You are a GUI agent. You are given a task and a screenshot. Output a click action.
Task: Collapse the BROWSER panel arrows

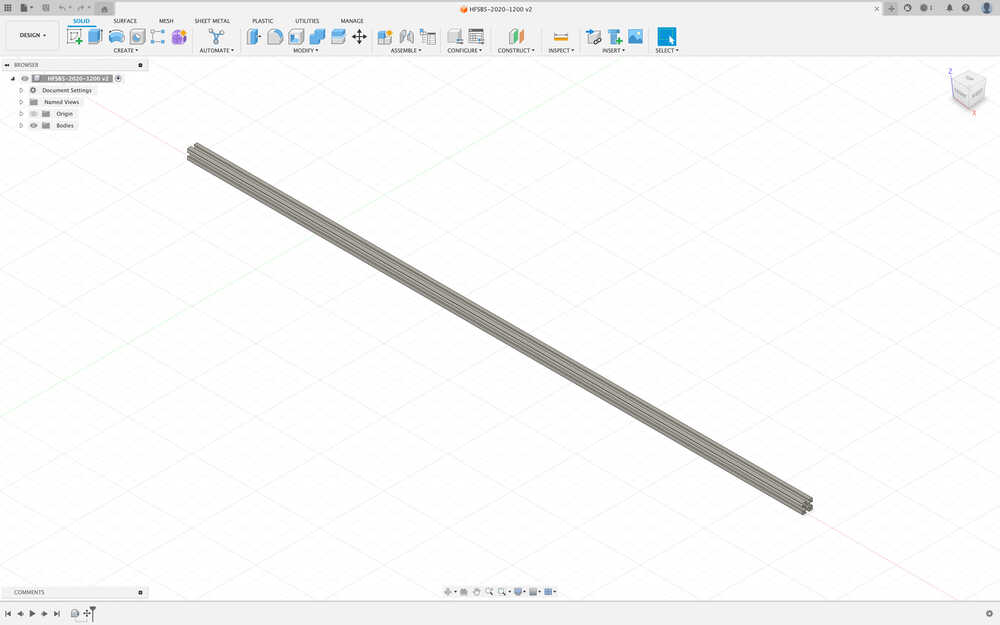click(7, 65)
